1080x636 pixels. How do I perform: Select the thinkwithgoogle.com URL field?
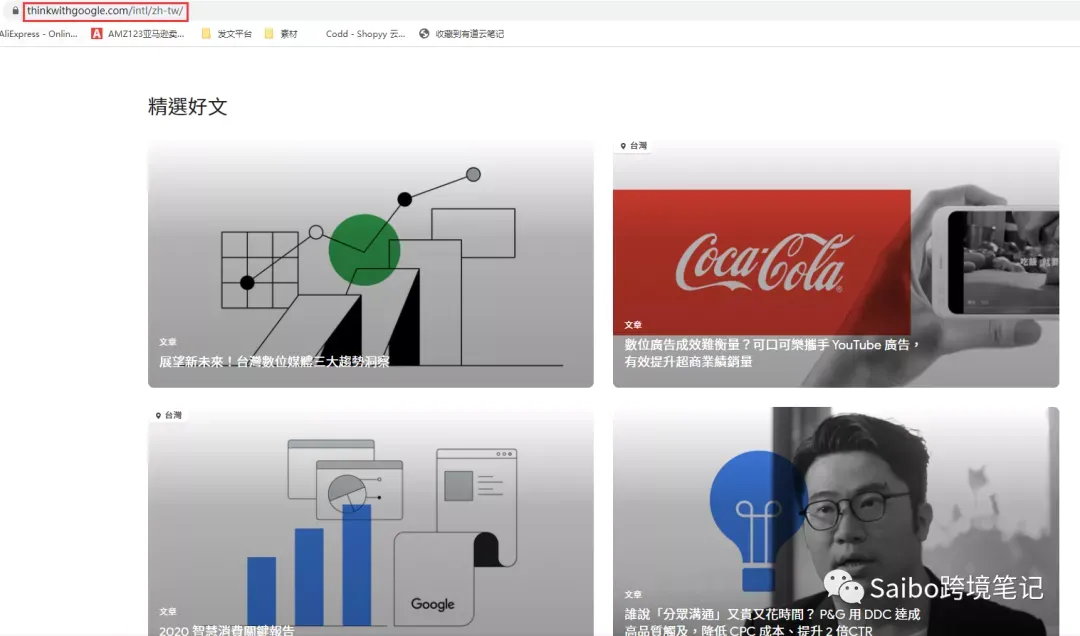pyautogui.click(x=105, y=10)
